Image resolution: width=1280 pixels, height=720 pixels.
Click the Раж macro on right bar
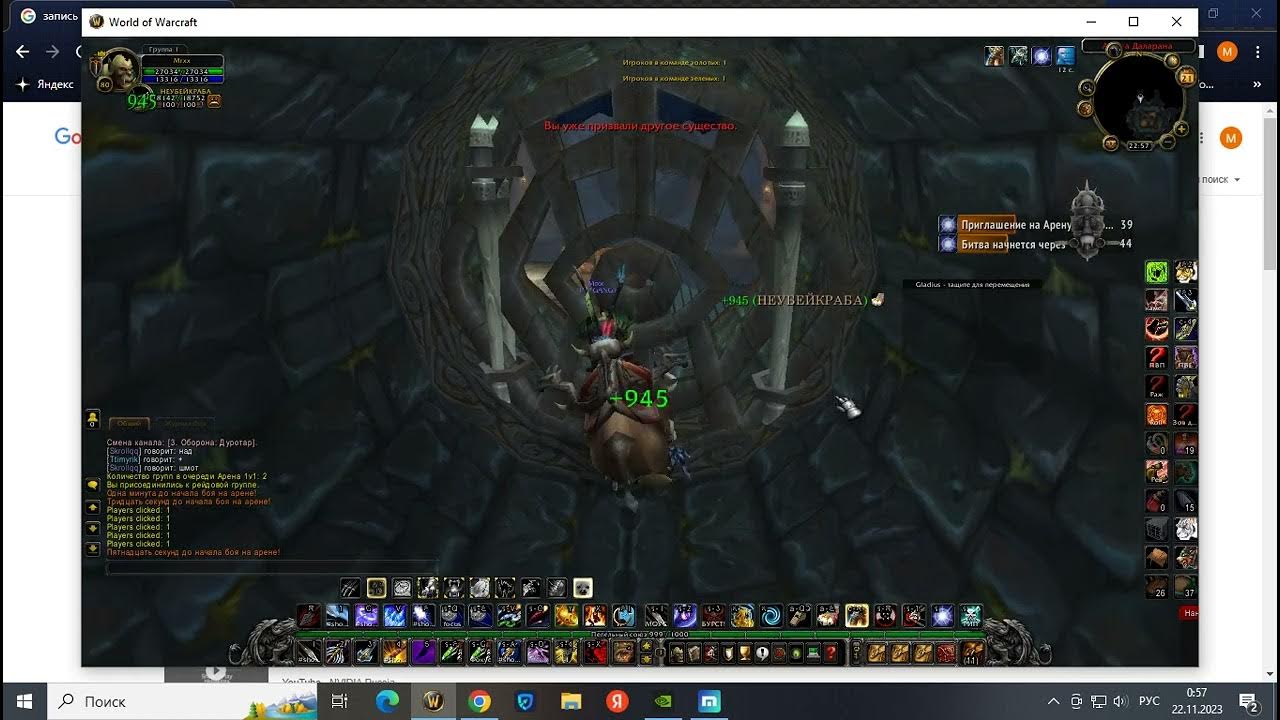[x=1157, y=385]
